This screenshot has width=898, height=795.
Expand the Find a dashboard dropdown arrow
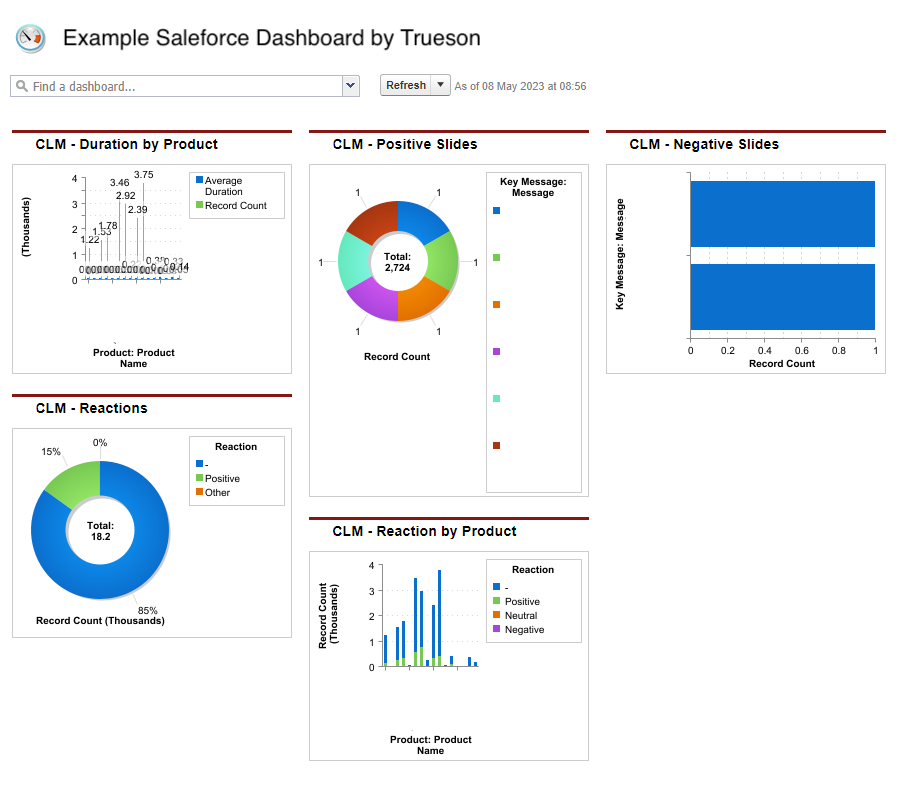tap(351, 86)
